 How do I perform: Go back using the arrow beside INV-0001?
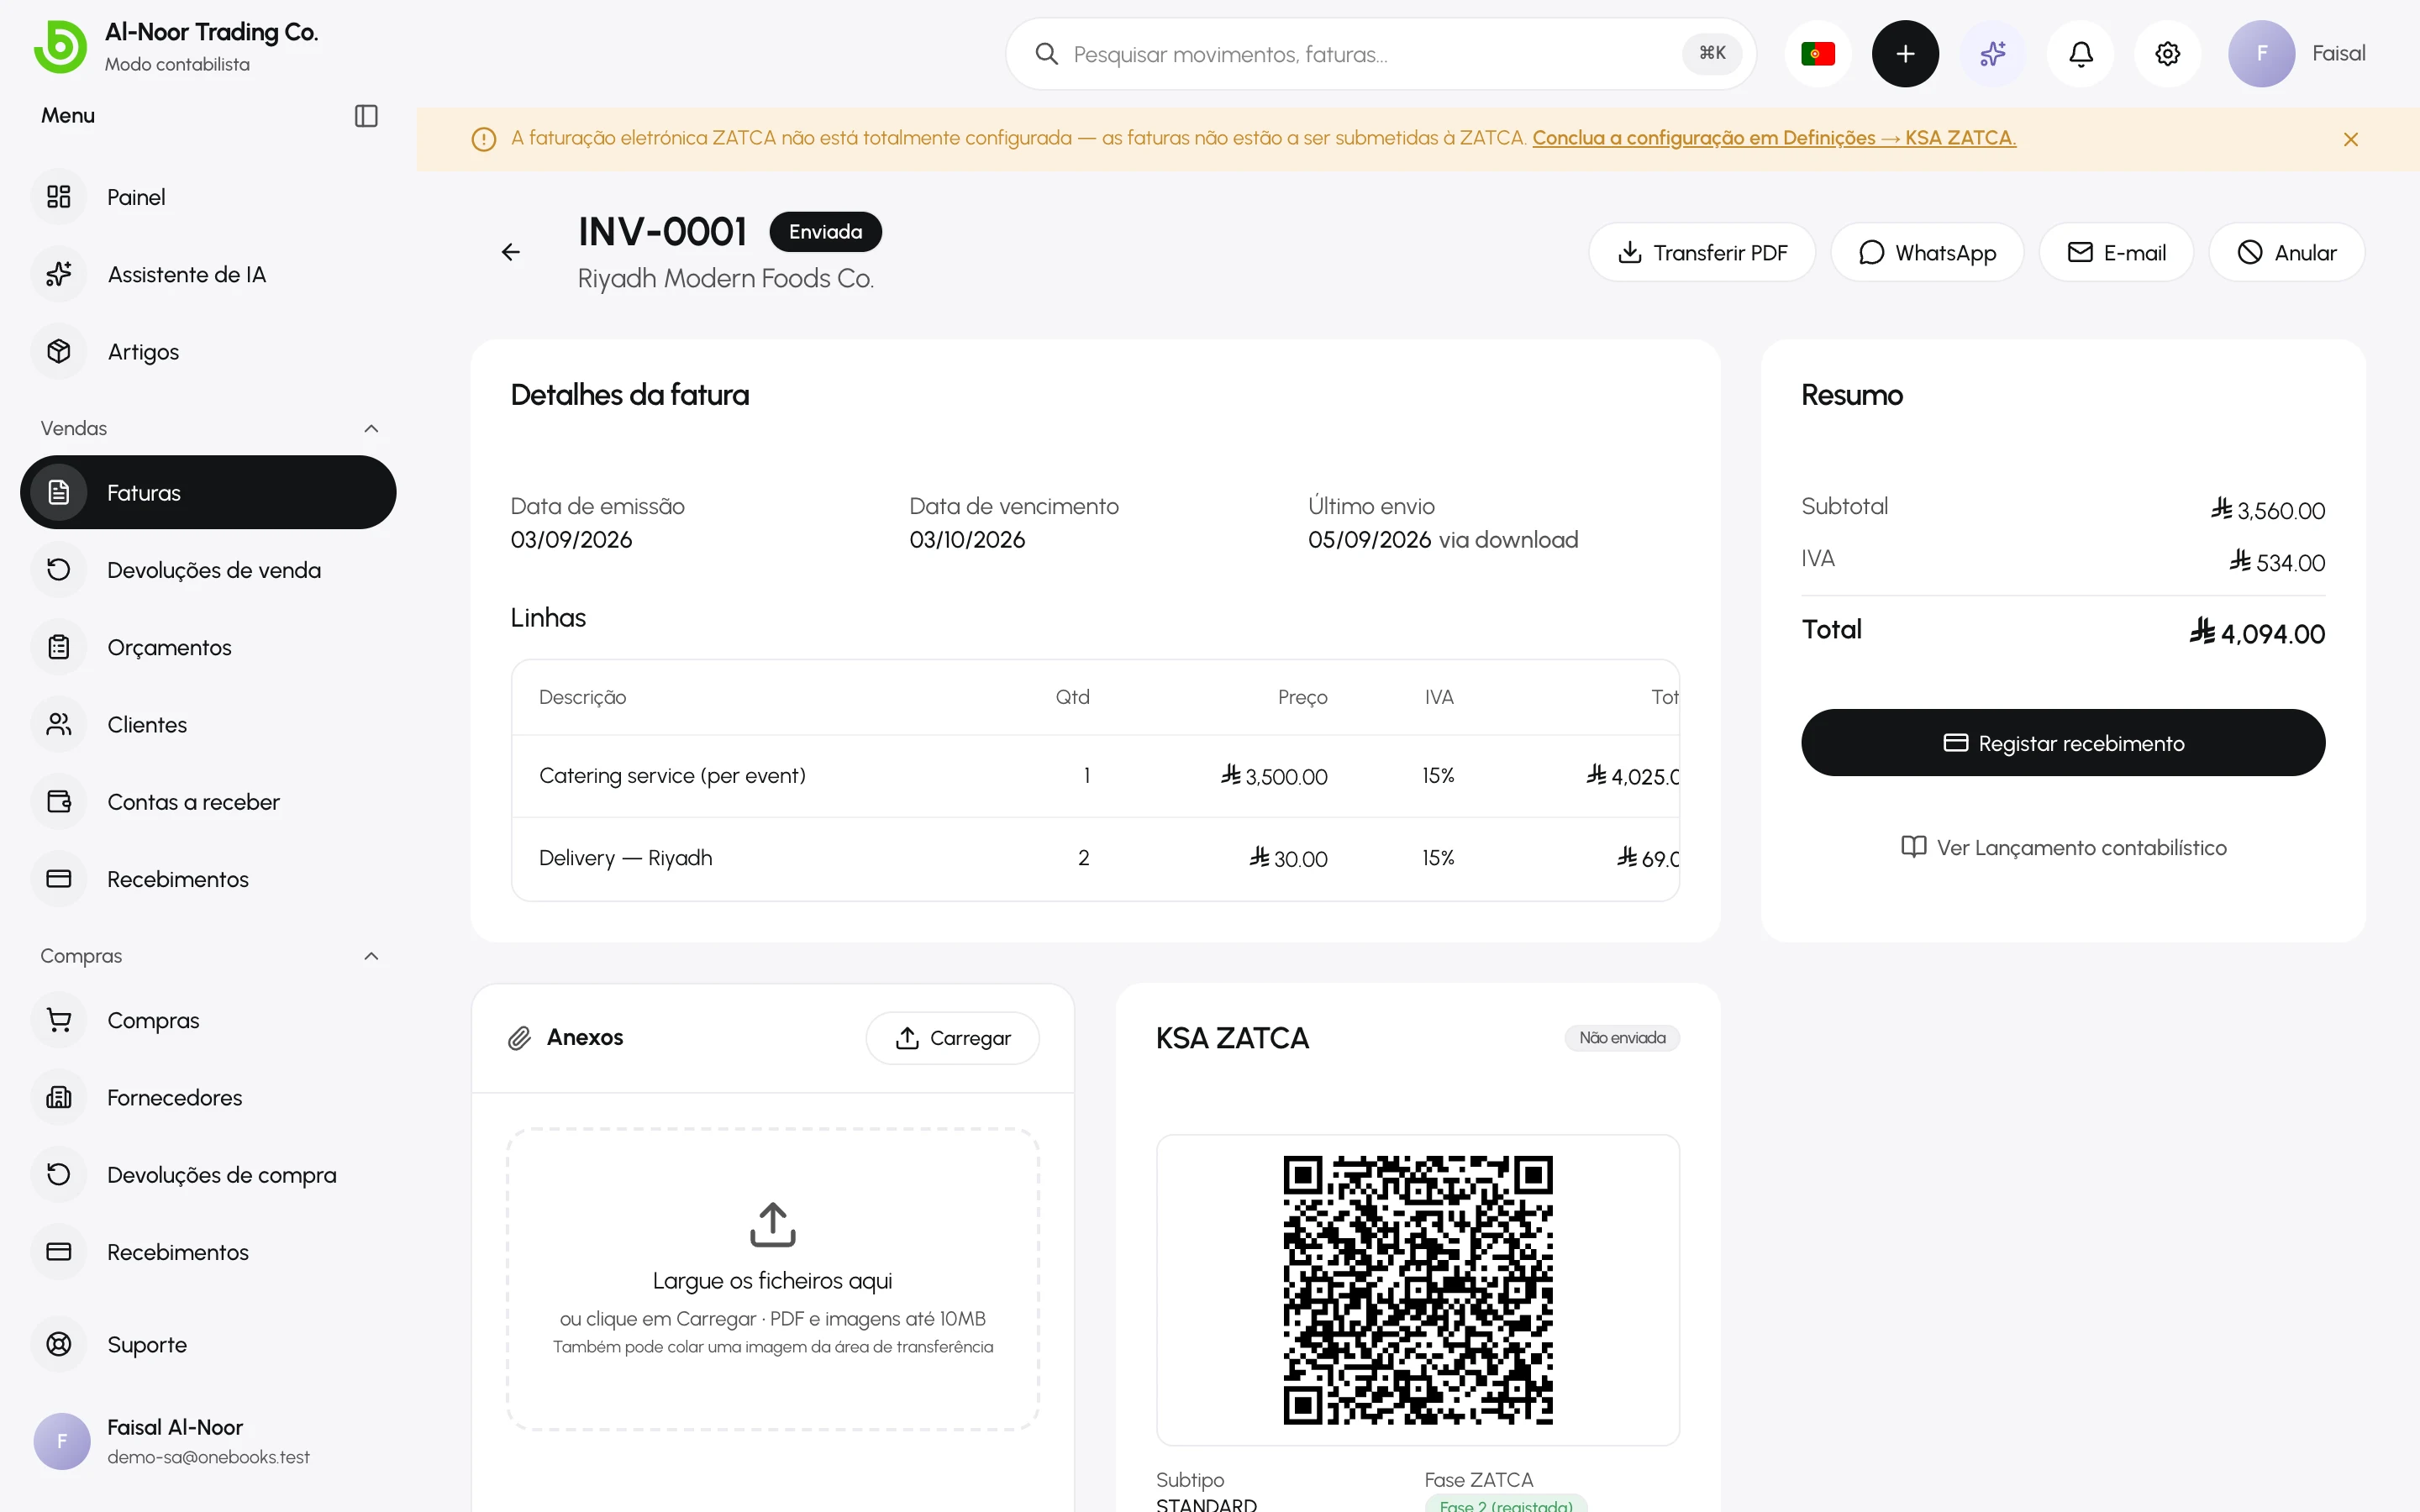coord(511,252)
